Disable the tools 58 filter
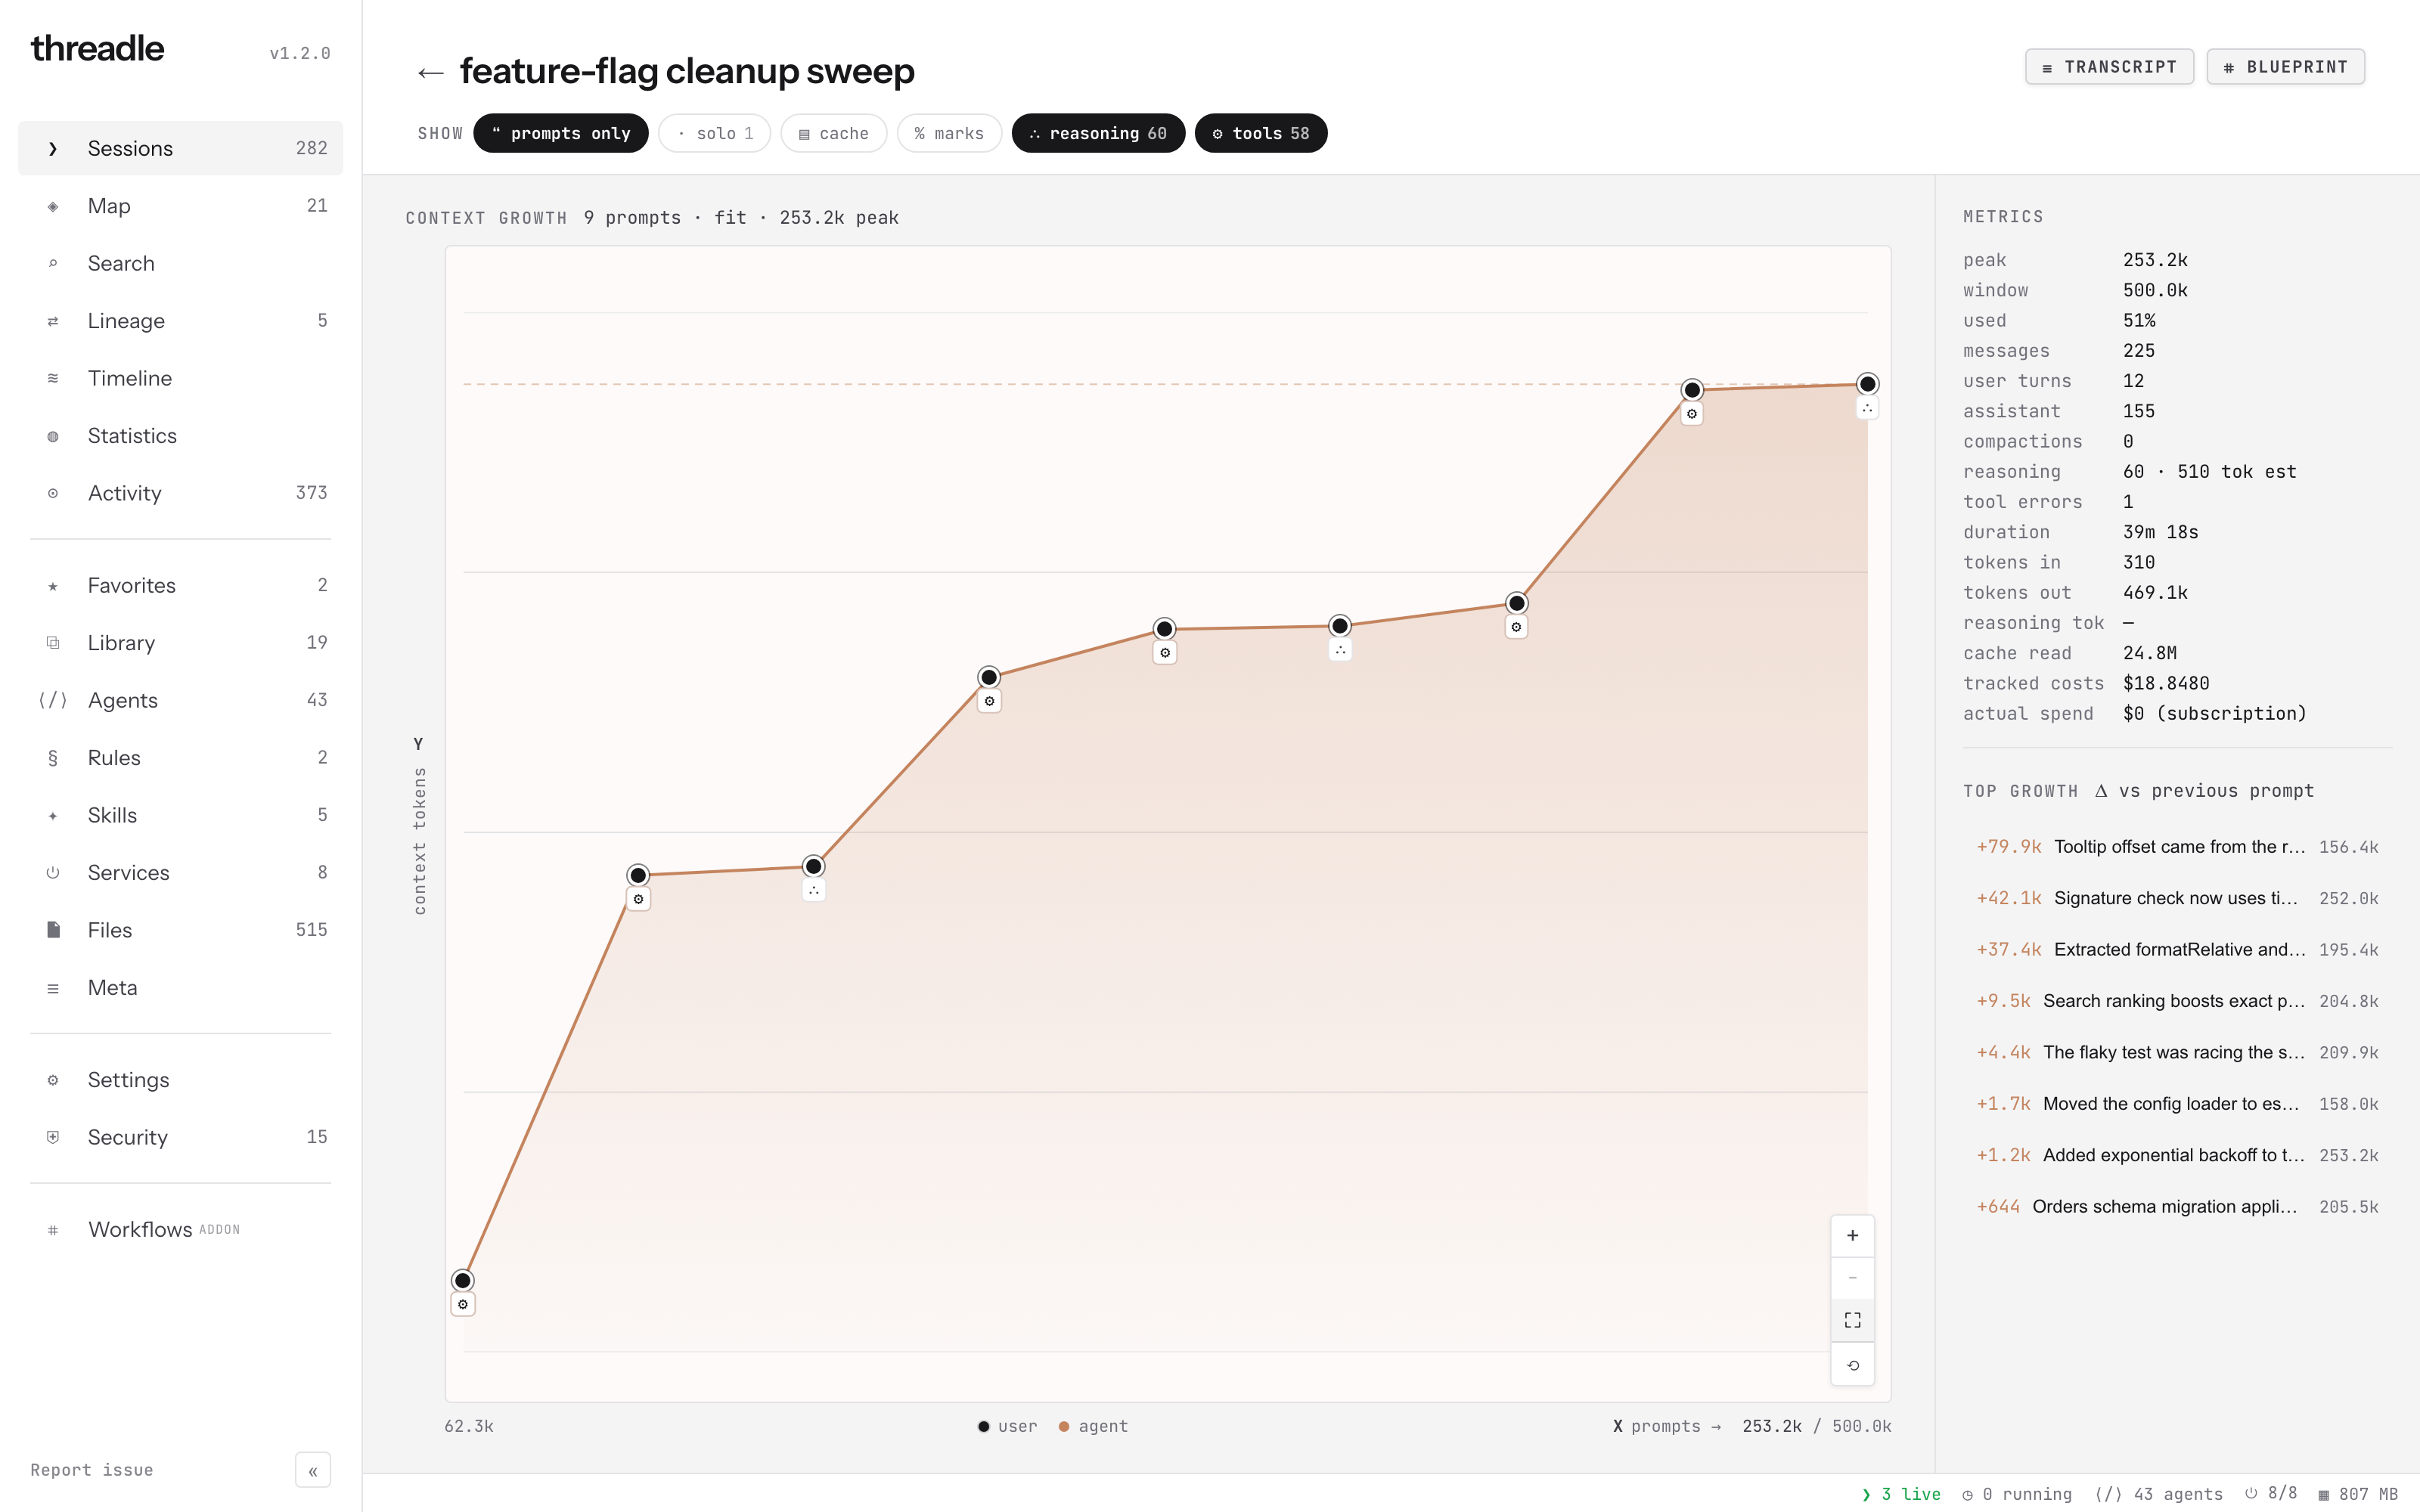The height and width of the screenshot is (1512, 2420). pyautogui.click(x=1261, y=133)
